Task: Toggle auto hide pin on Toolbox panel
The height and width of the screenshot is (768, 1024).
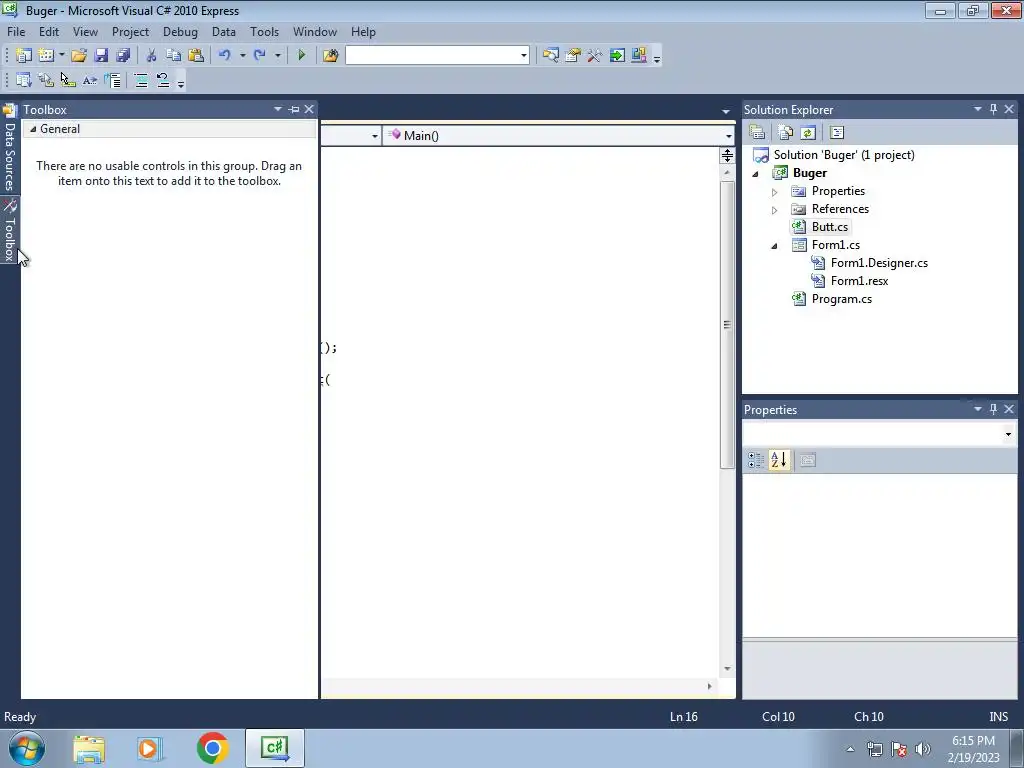Action: 294,109
